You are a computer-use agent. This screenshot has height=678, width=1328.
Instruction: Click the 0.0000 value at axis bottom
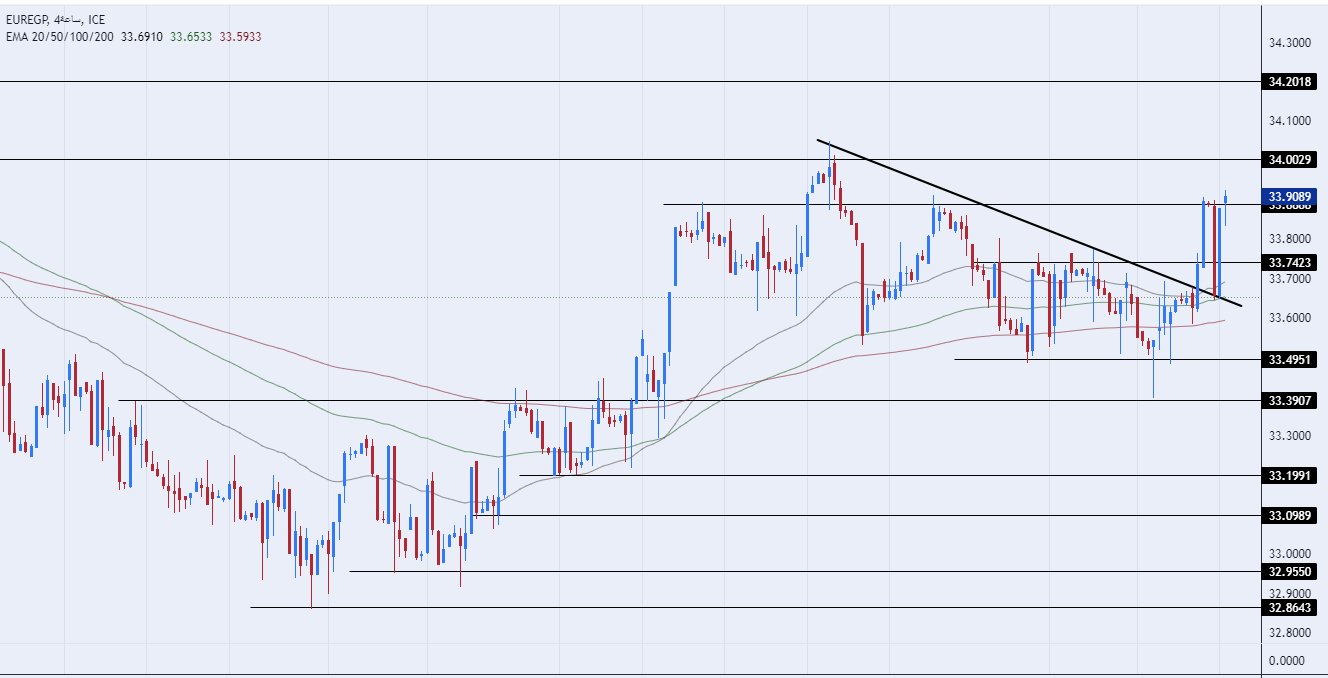pyautogui.click(x=1289, y=661)
